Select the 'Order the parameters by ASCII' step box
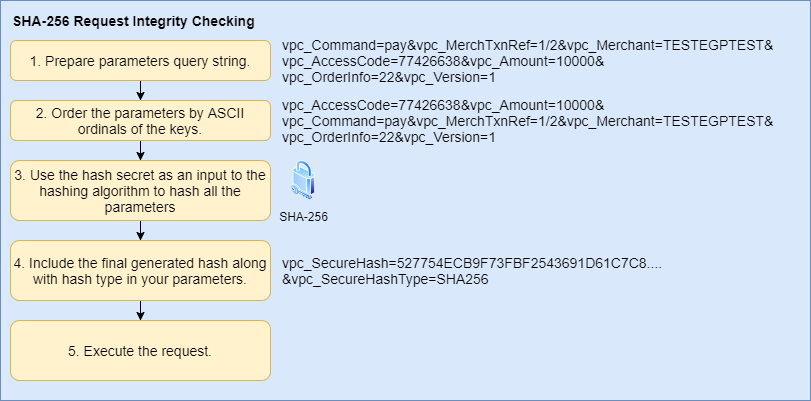The image size is (811, 401). [x=140, y=121]
